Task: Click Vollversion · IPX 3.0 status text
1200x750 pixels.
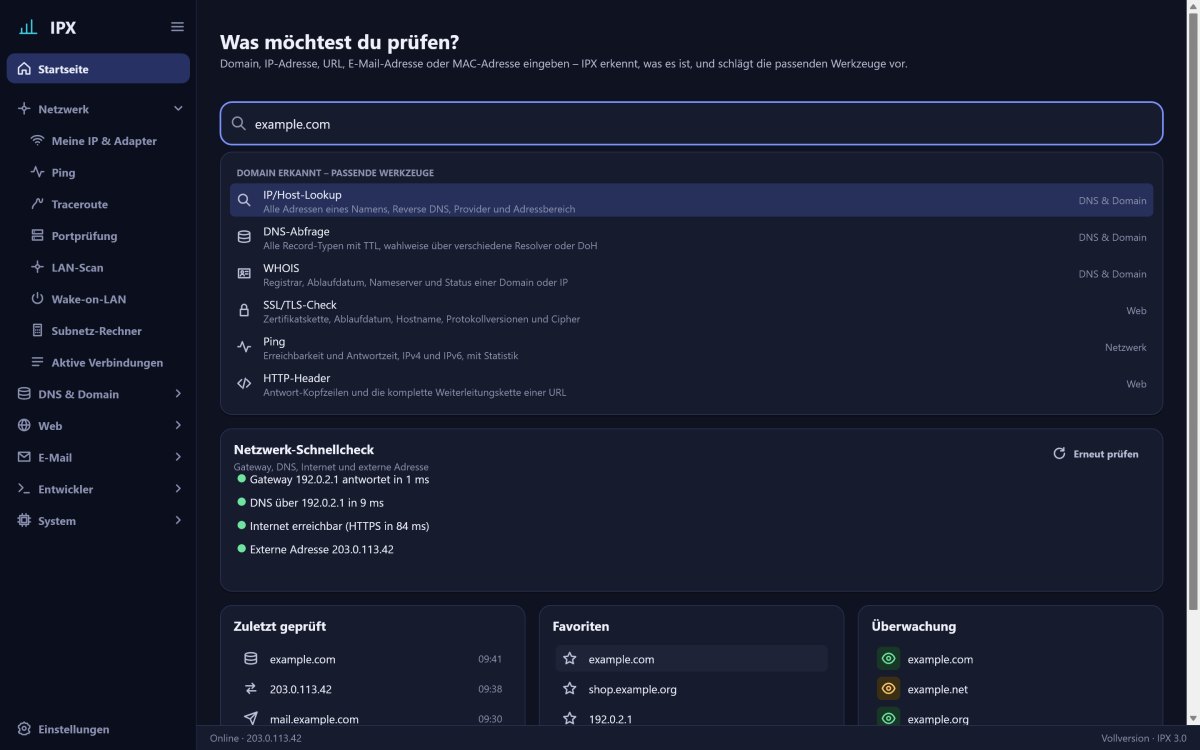Action: (x=1143, y=738)
